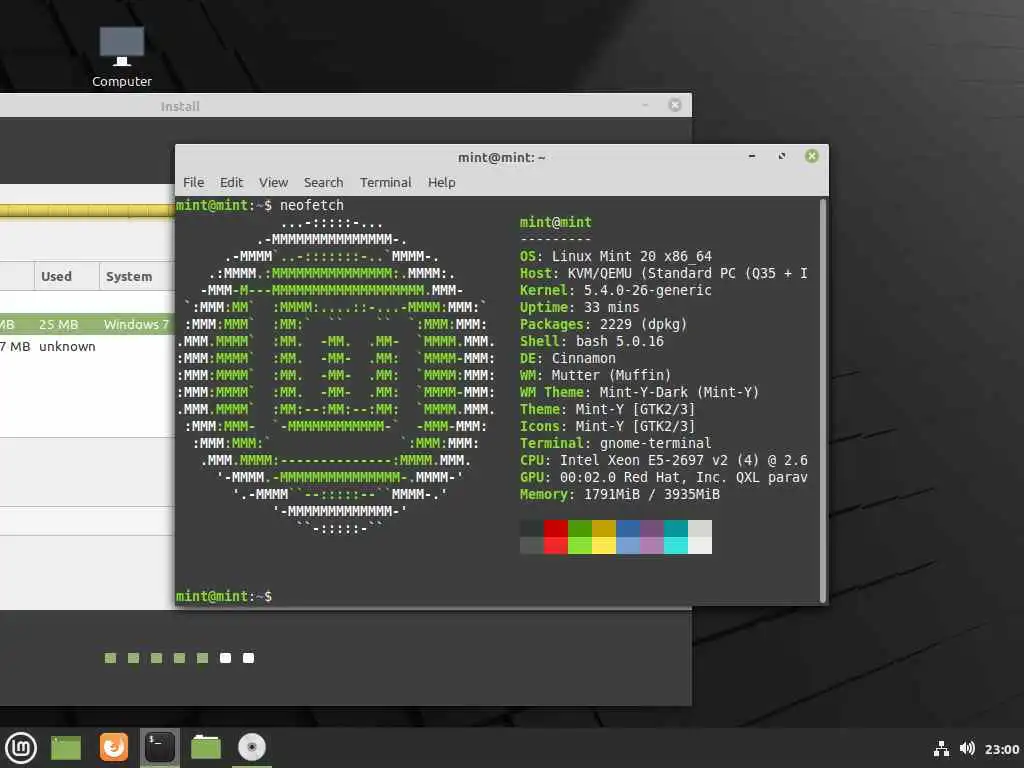This screenshot has width=1024, height=768.
Task: Click the System column header in installer
Action: (136, 276)
